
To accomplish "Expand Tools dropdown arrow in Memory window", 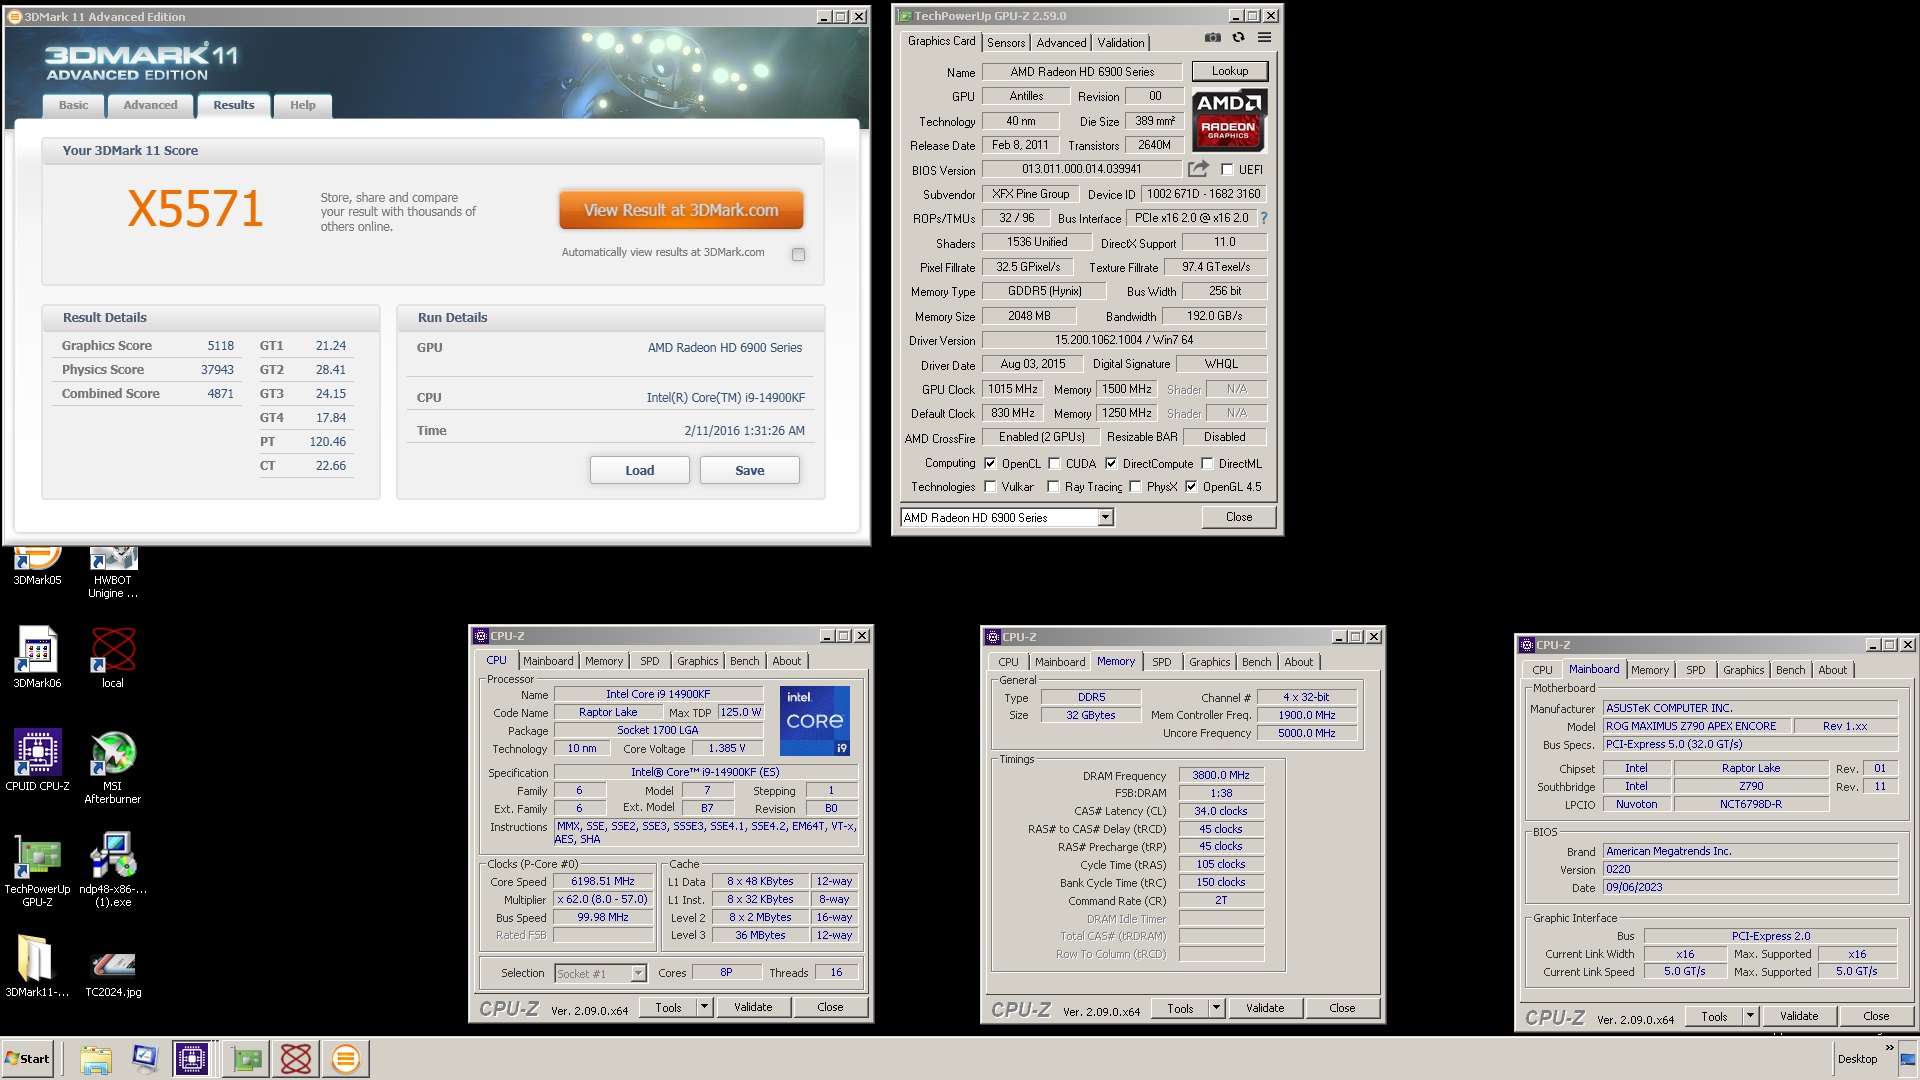I will coord(1217,1008).
